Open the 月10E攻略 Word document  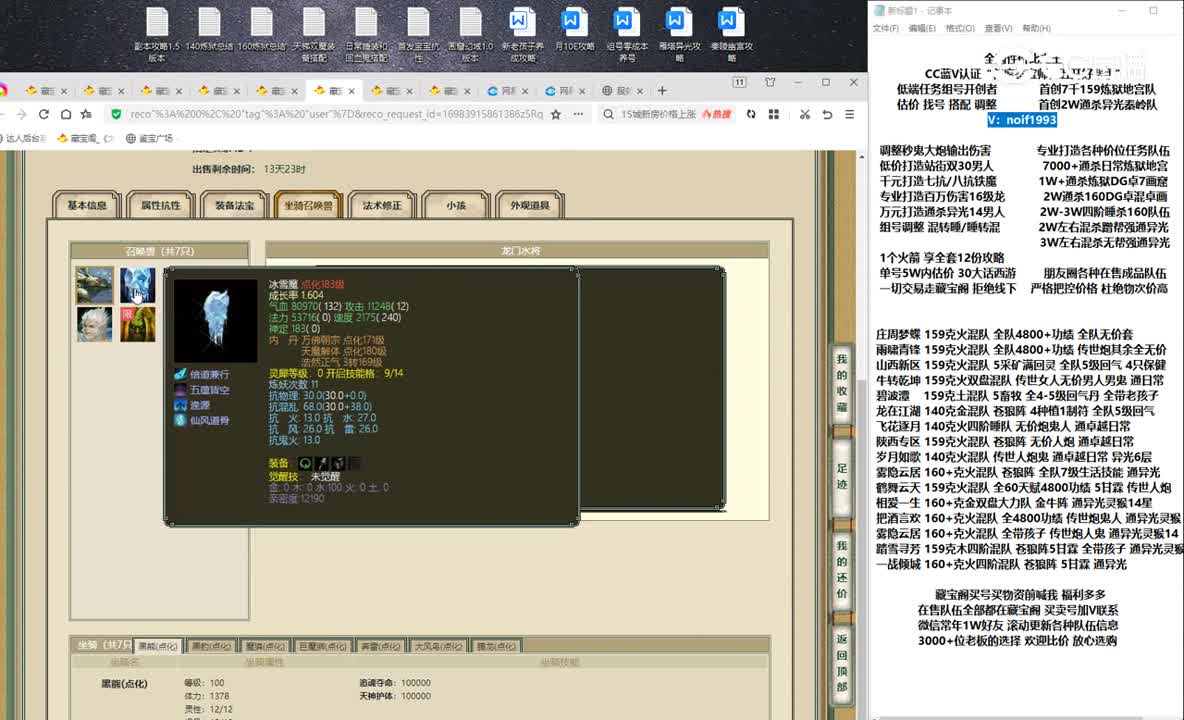(x=574, y=30)
